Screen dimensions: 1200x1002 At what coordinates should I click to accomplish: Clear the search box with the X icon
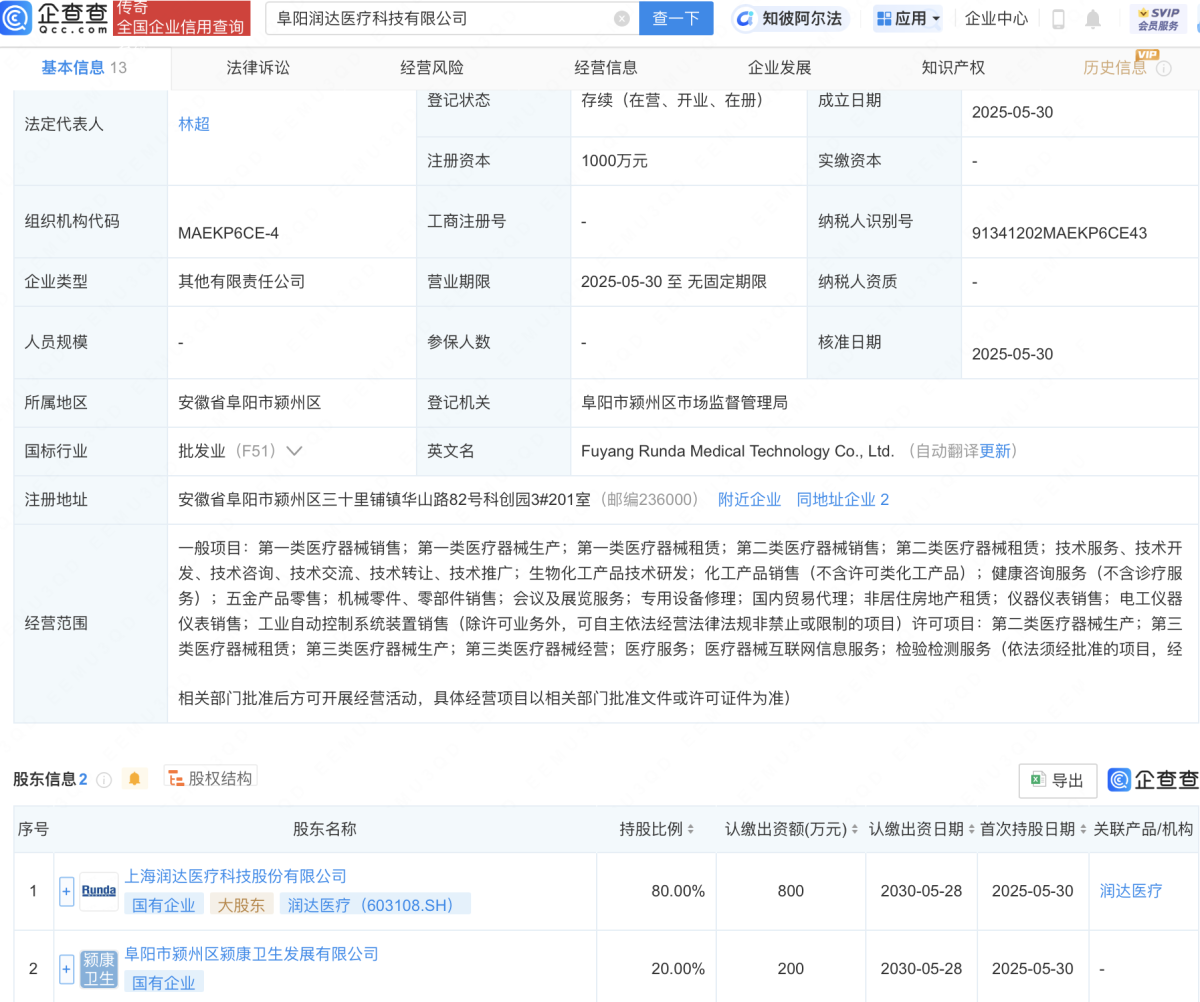tap(622, 18)
